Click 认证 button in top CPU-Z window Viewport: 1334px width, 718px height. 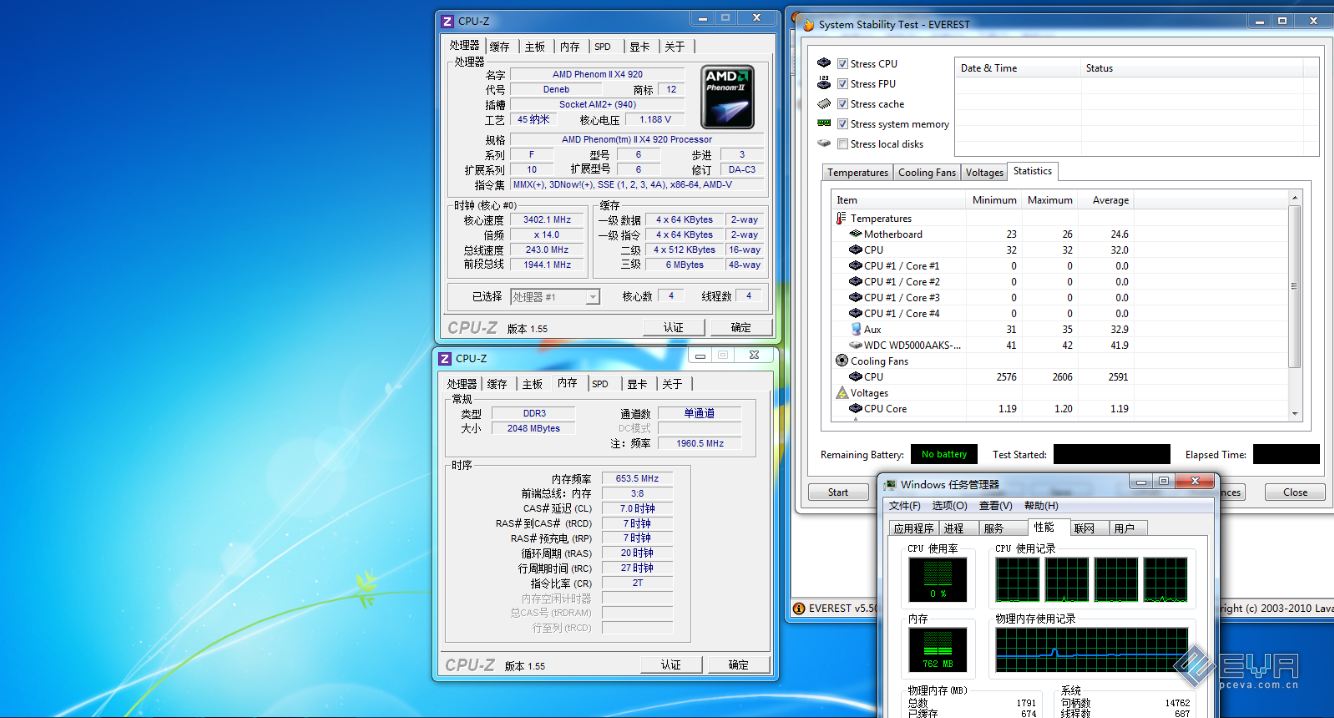(x=674, y=328)
